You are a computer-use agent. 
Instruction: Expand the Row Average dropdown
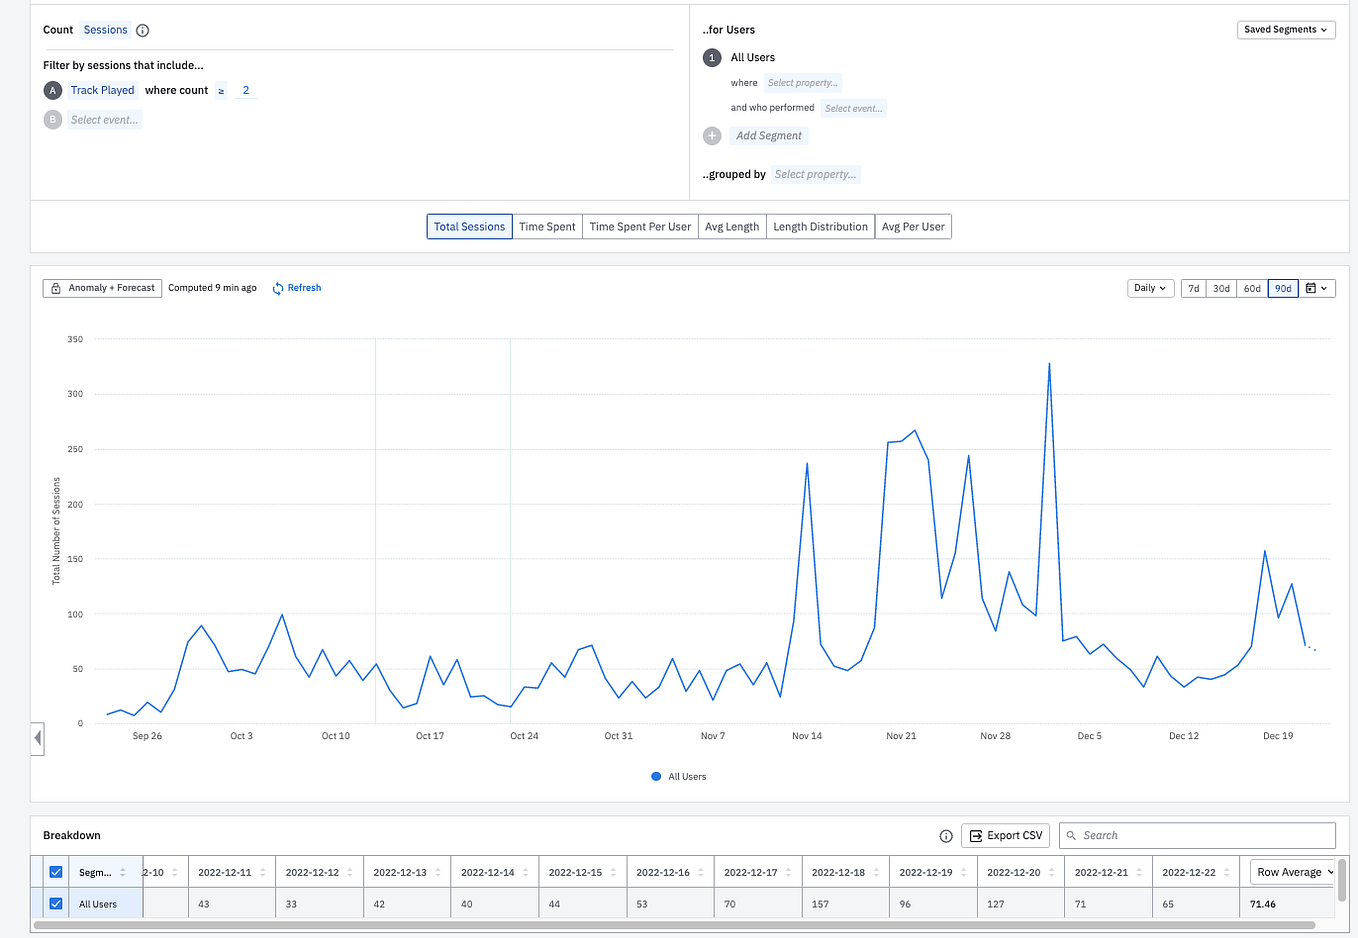pos(1293,872)
